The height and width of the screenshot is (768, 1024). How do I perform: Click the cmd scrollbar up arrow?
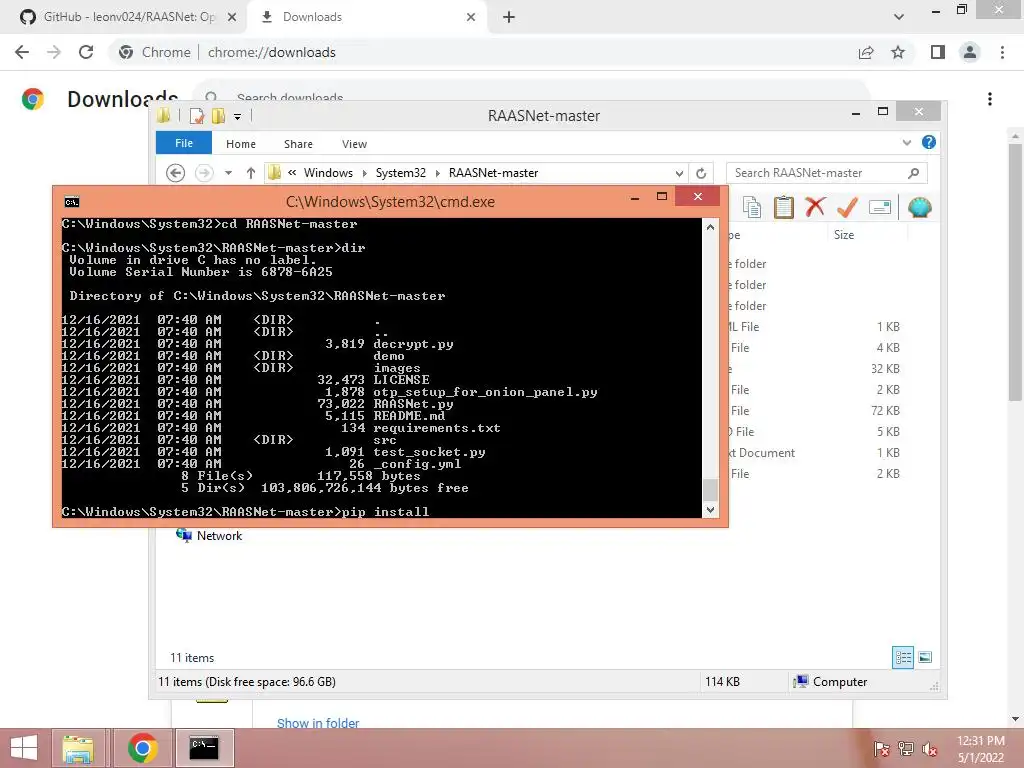[x=711, y=227]
